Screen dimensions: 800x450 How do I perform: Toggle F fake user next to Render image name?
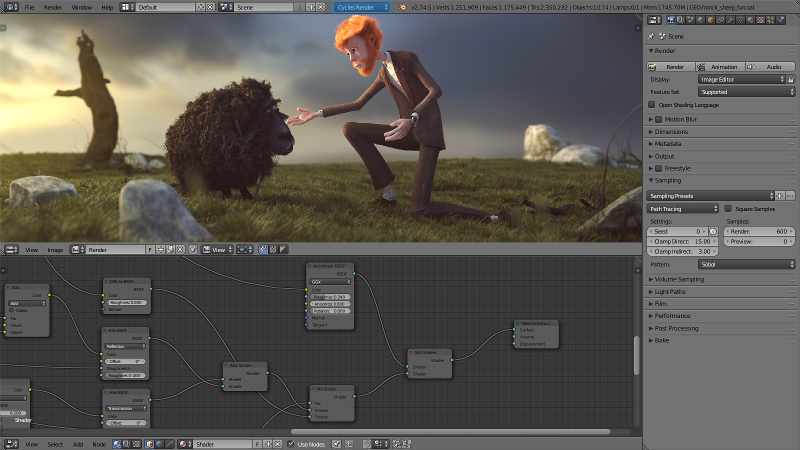click(x=150, y=249)
